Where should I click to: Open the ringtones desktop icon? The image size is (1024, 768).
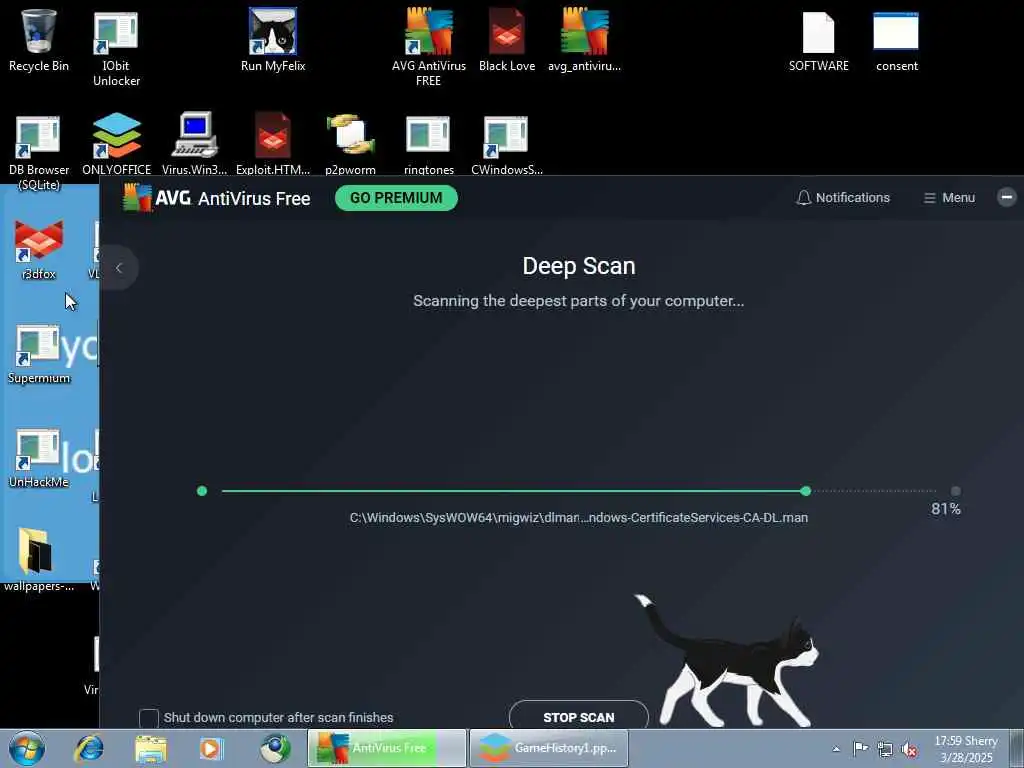[x=428, y=144]
